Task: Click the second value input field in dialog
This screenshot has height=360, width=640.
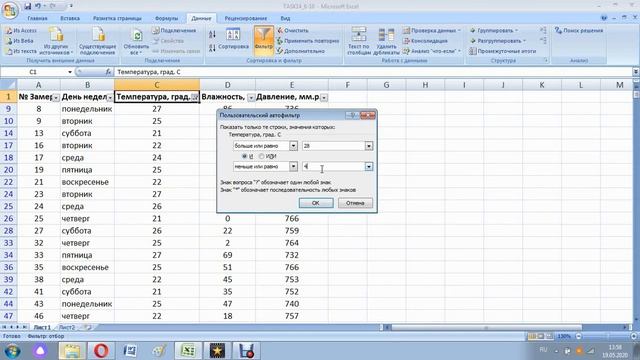Action: [x=333, y=167]
